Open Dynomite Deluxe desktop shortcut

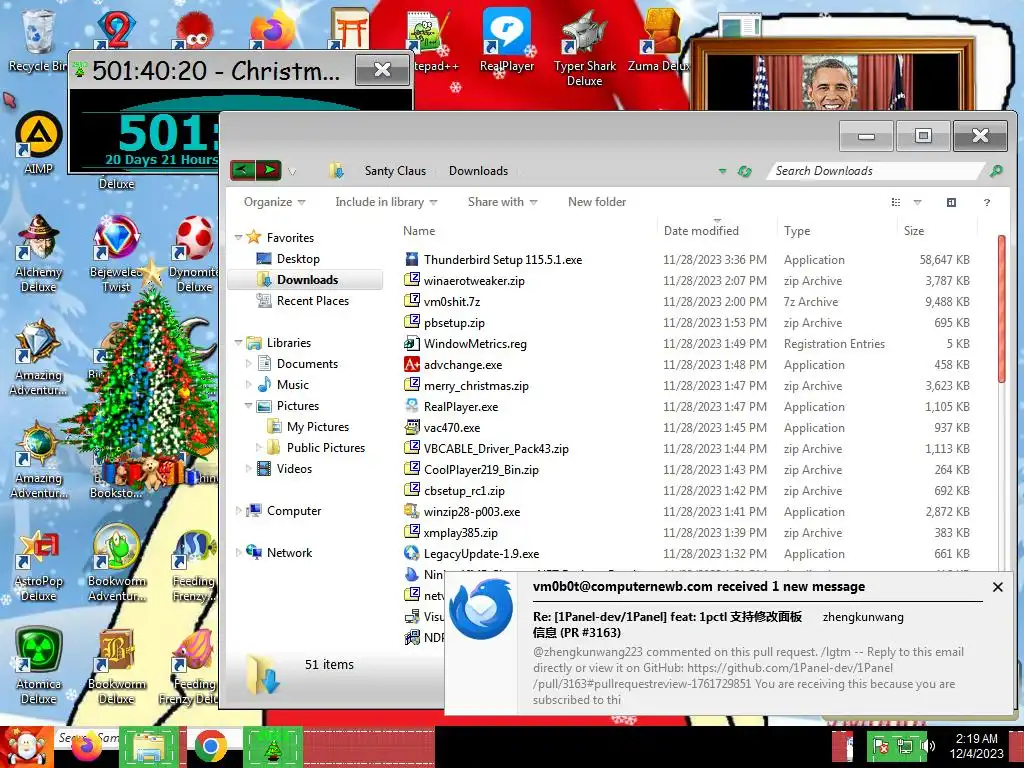point(194,253)
